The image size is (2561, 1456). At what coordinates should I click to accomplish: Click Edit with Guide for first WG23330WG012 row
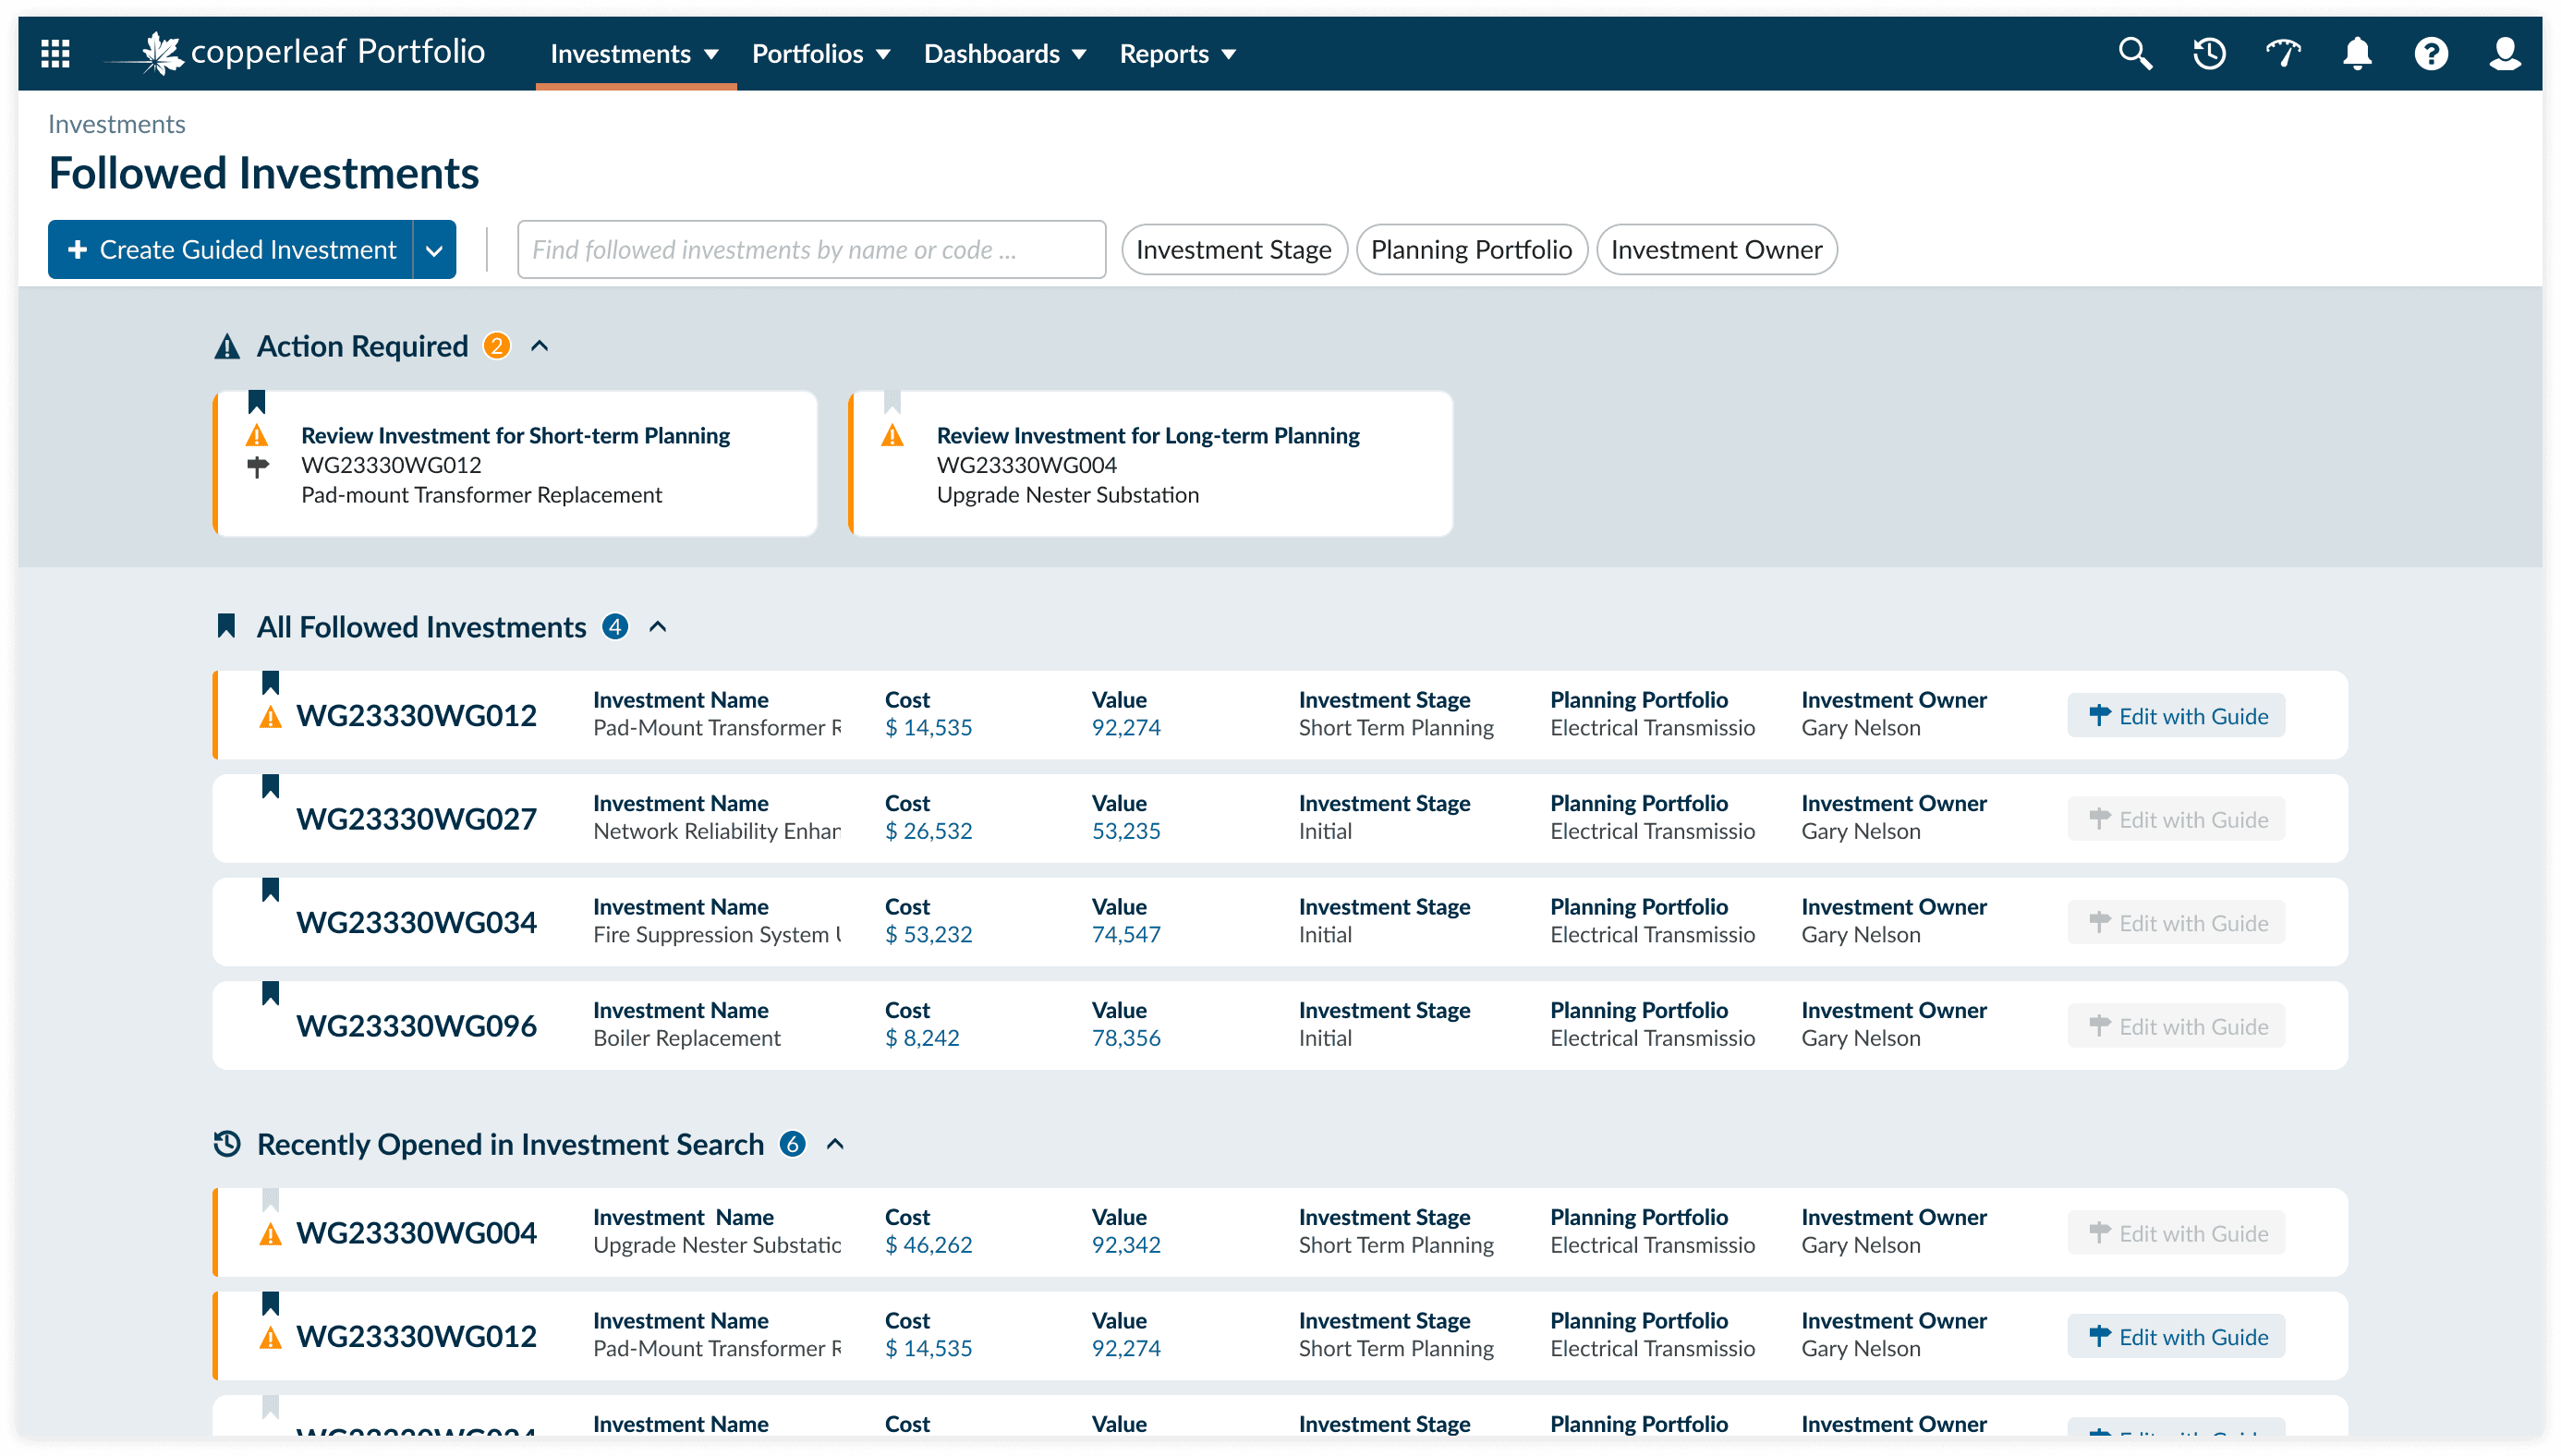click(x=2176, y=716)
